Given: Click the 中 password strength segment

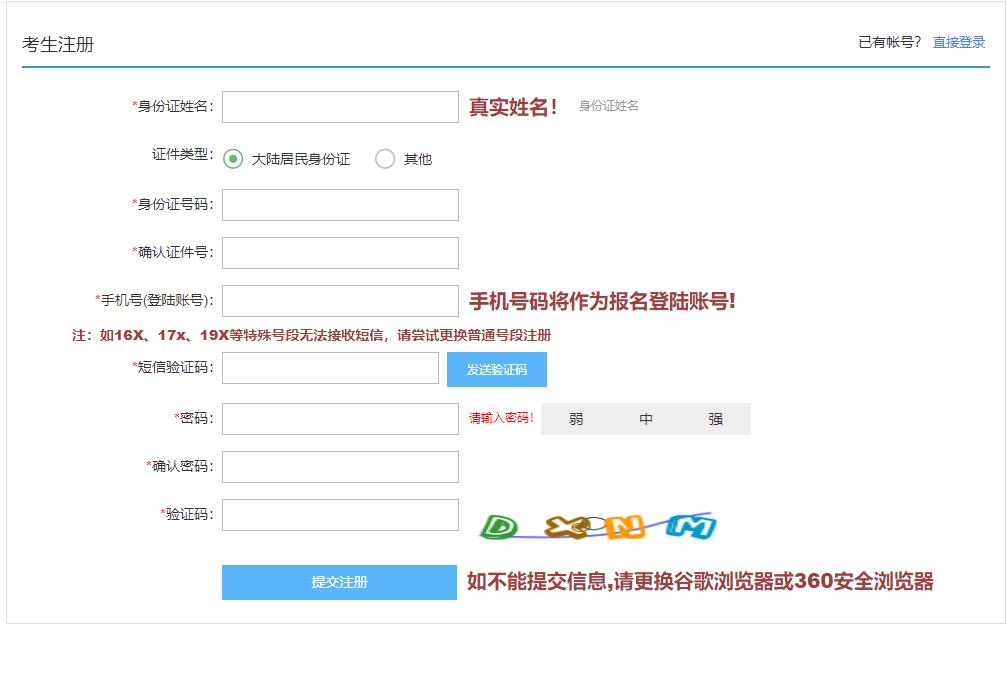Looking at the screenshot, I should click(645, 418).
